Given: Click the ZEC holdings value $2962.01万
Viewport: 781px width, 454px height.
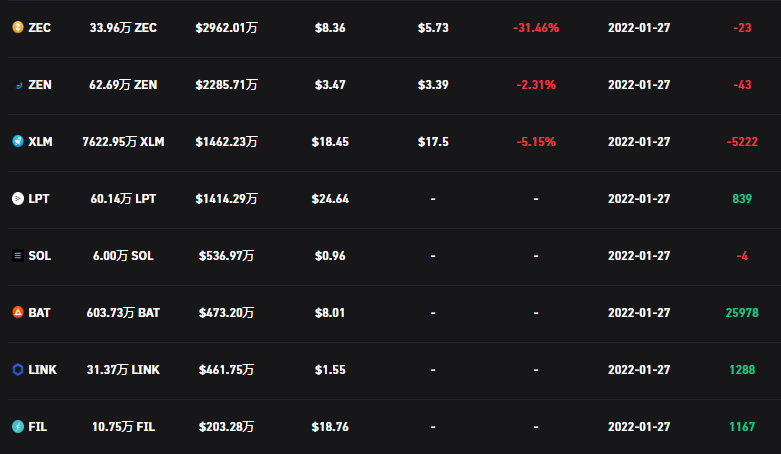Looking at the screenshot, I should [226, 28].
